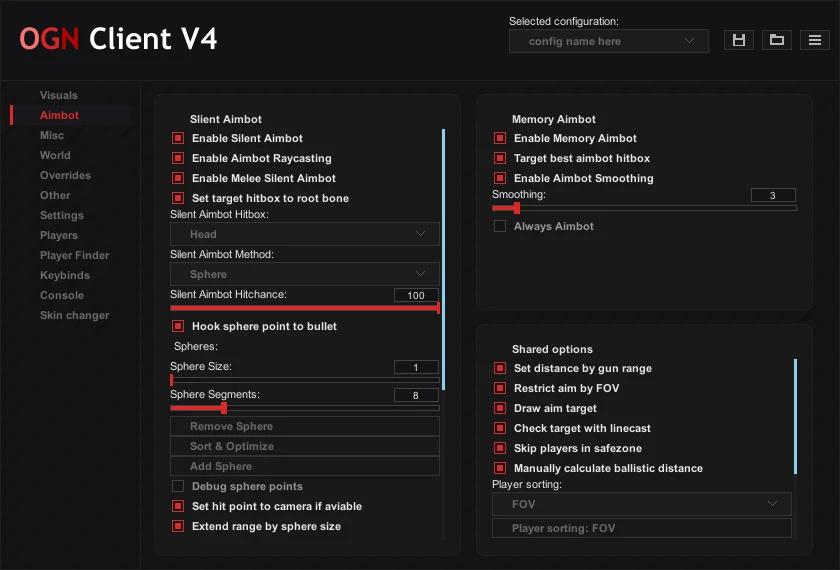Image resolution: width=840 pixels, height=570 pixels.
Task: Click the Sphere Size slider track
Action: (305, 380)
